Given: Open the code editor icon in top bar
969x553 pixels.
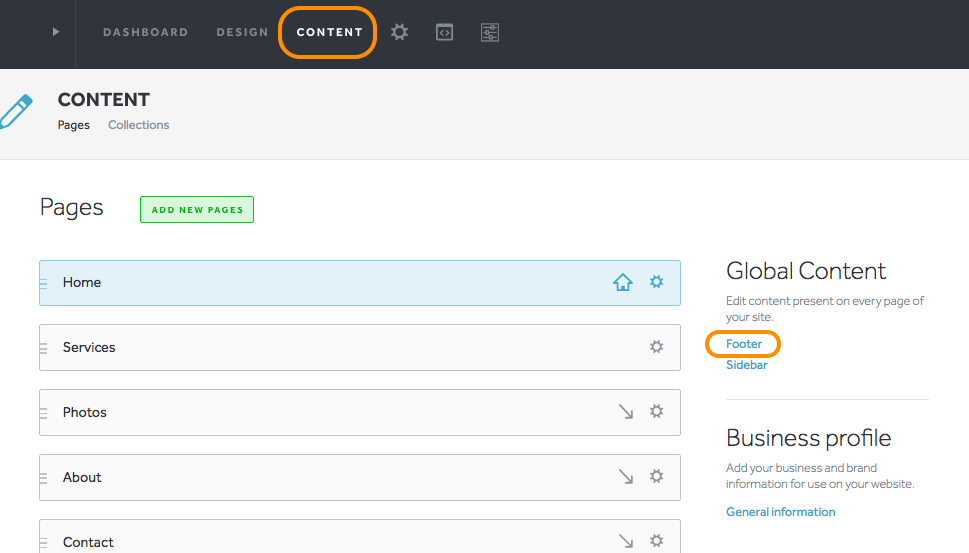Looking at the screenshot, I should coord(444,32).
